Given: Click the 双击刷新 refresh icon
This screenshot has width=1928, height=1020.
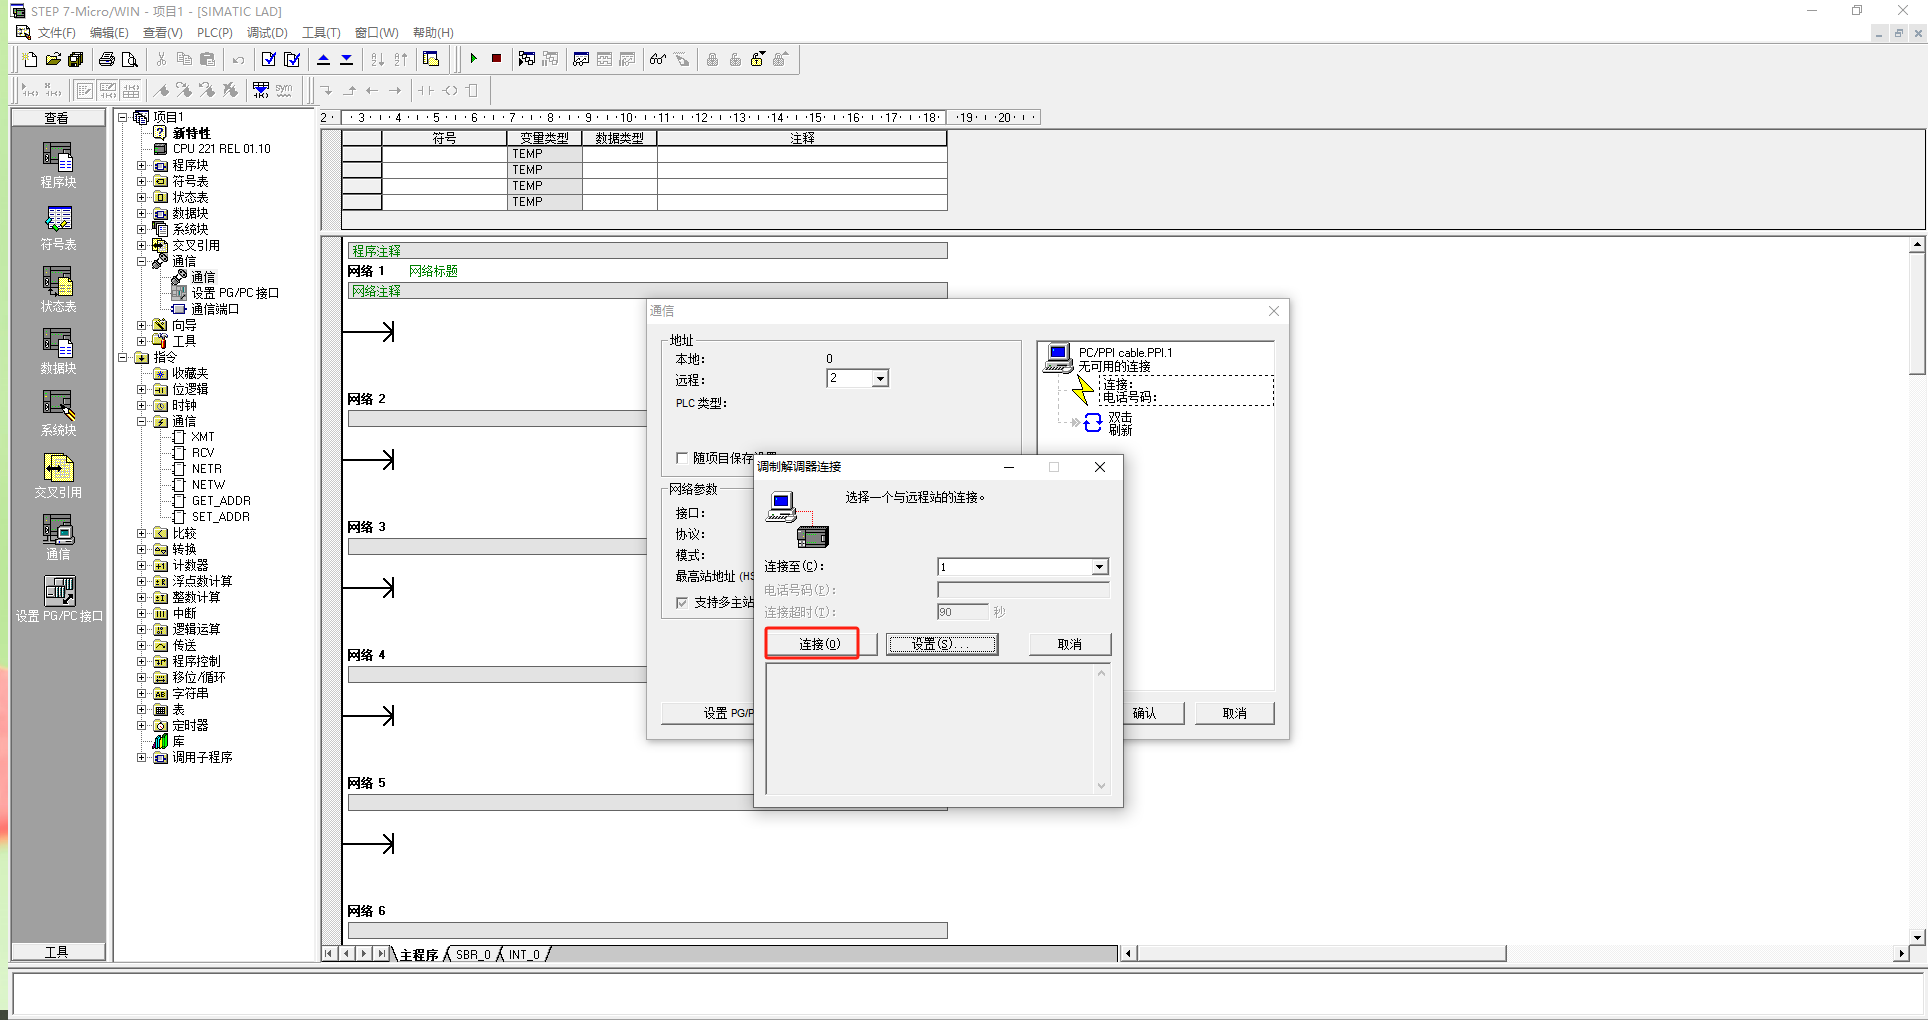Looking at the screenshot, I should [1093, 423].
